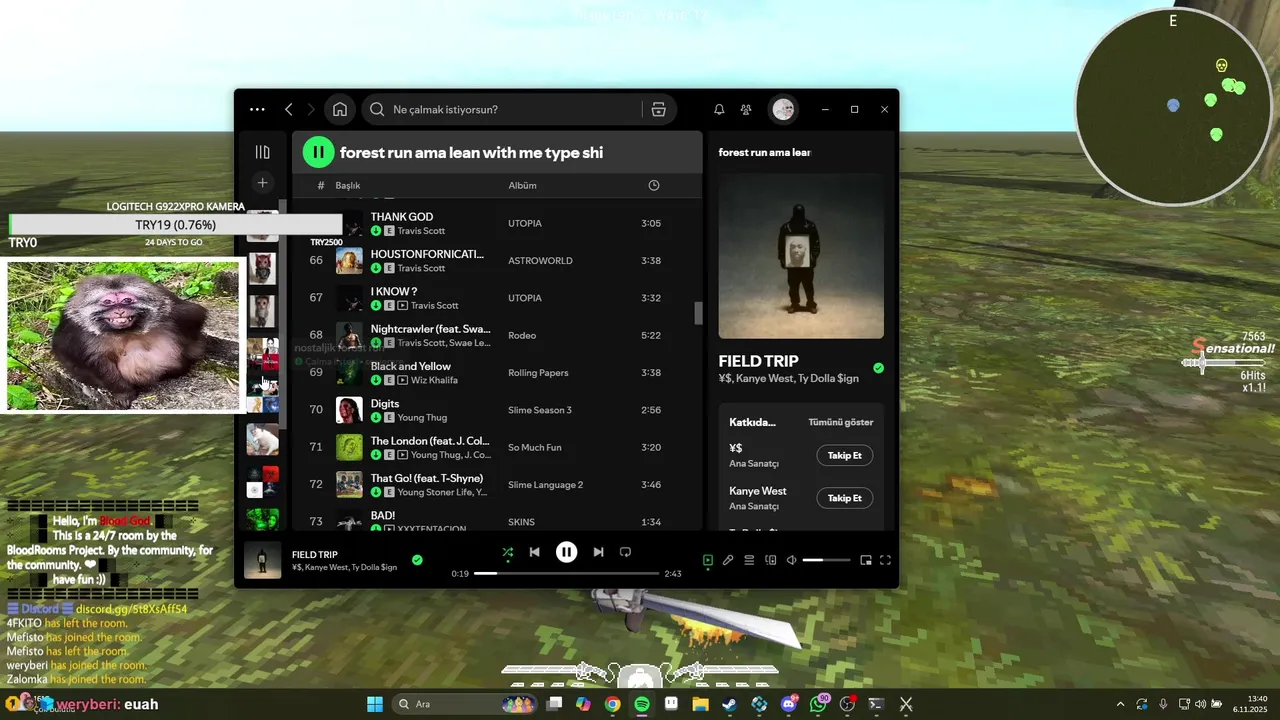Click The London green album cover
1280x720 pixels.
[349, 447]
